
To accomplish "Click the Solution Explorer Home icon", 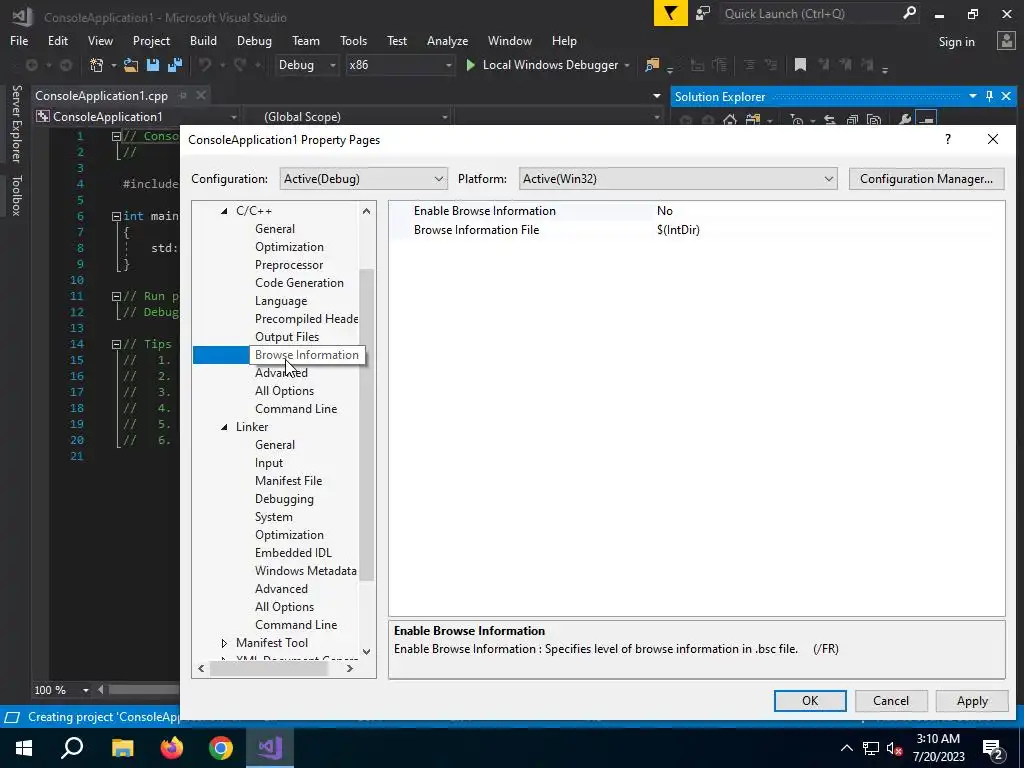I will [x=730, y=120].
